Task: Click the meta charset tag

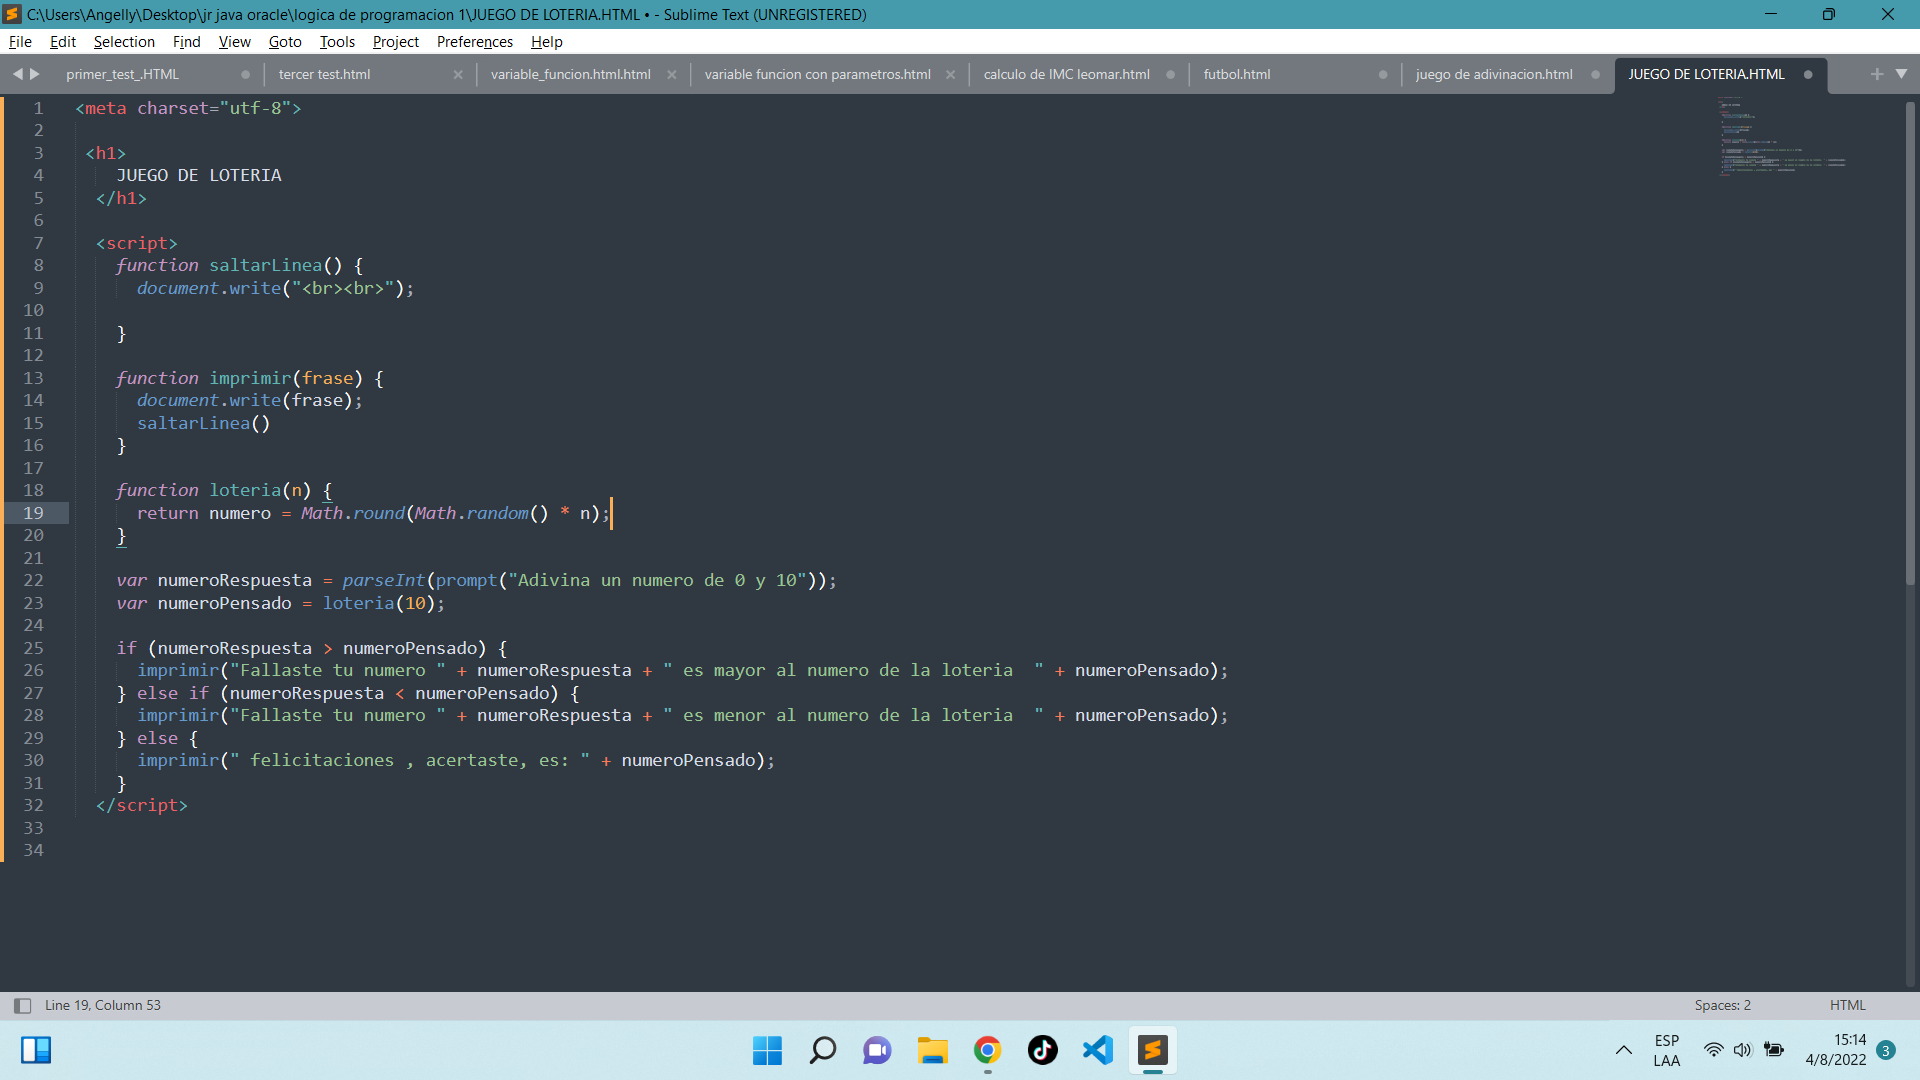Action: (x=188, y=108)
